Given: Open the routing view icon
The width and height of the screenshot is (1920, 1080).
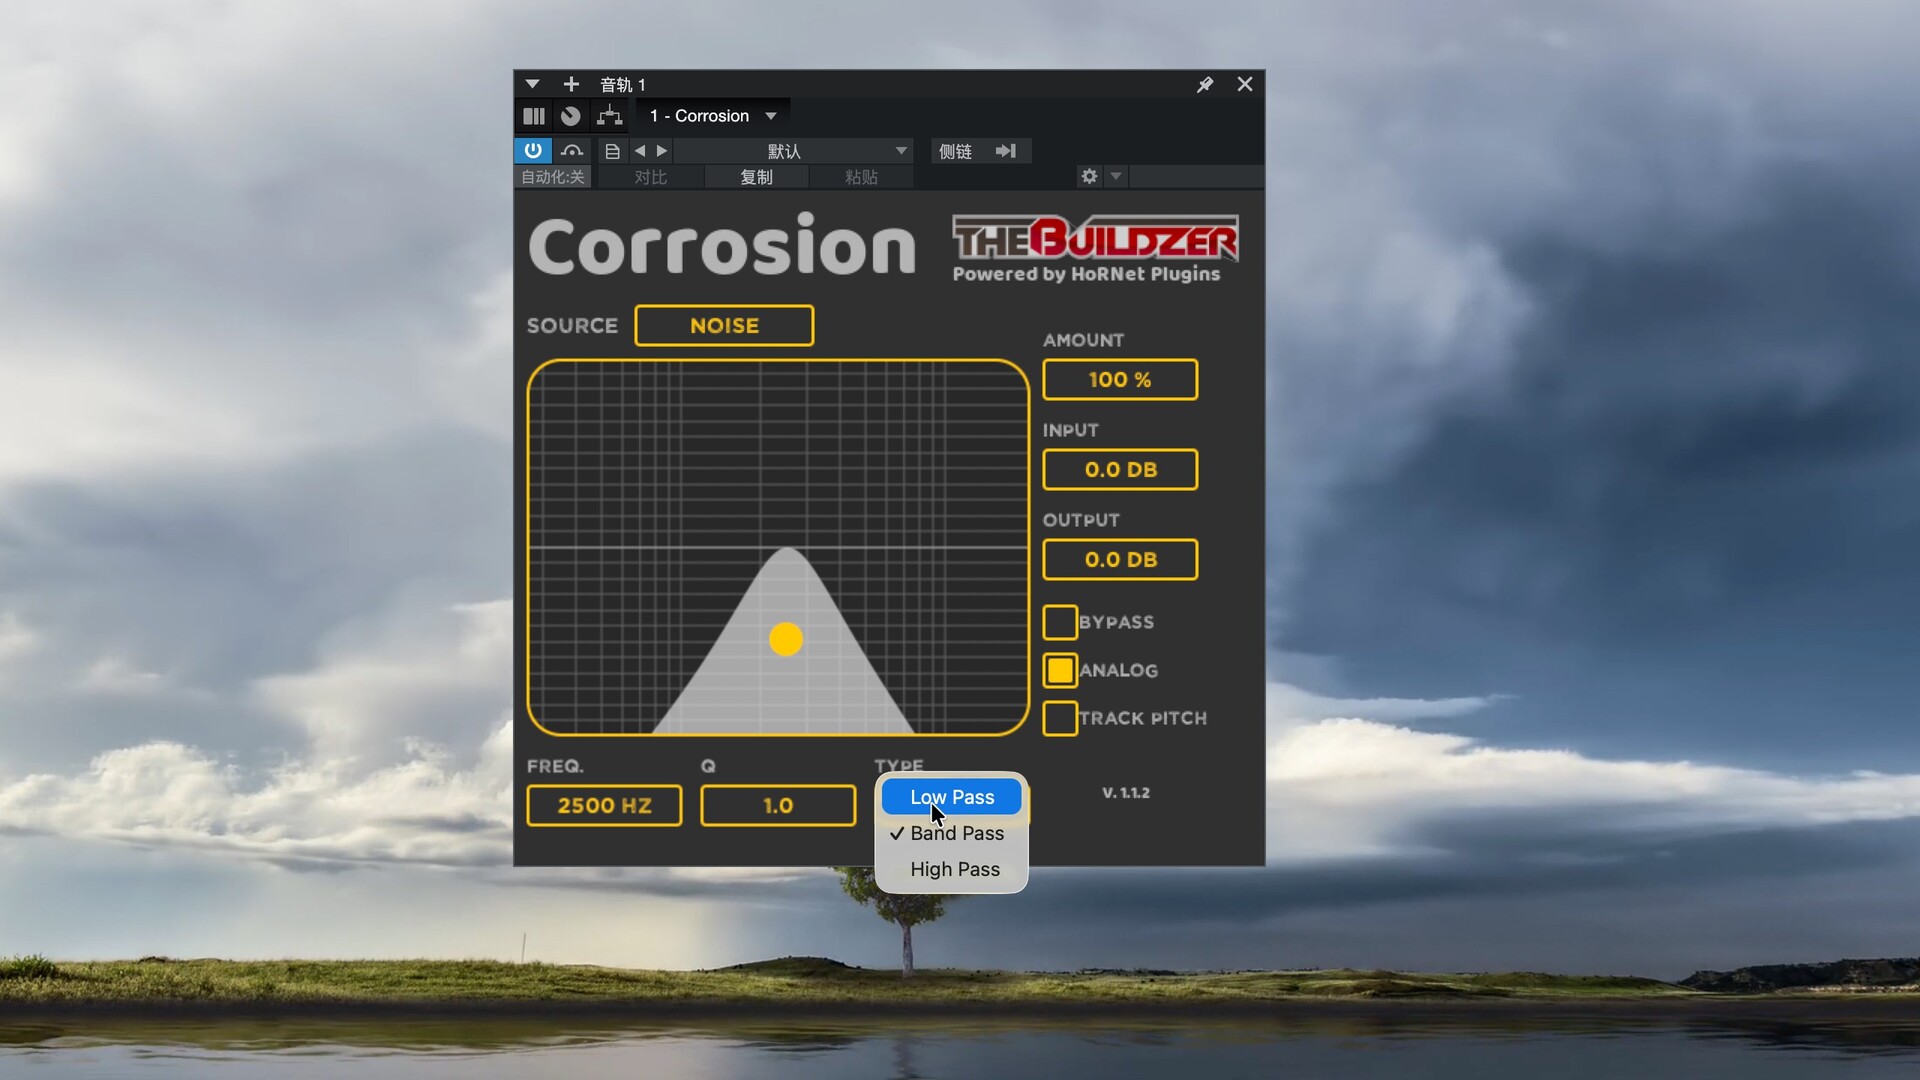Looking at the screenshot, I should click(609, 116).
